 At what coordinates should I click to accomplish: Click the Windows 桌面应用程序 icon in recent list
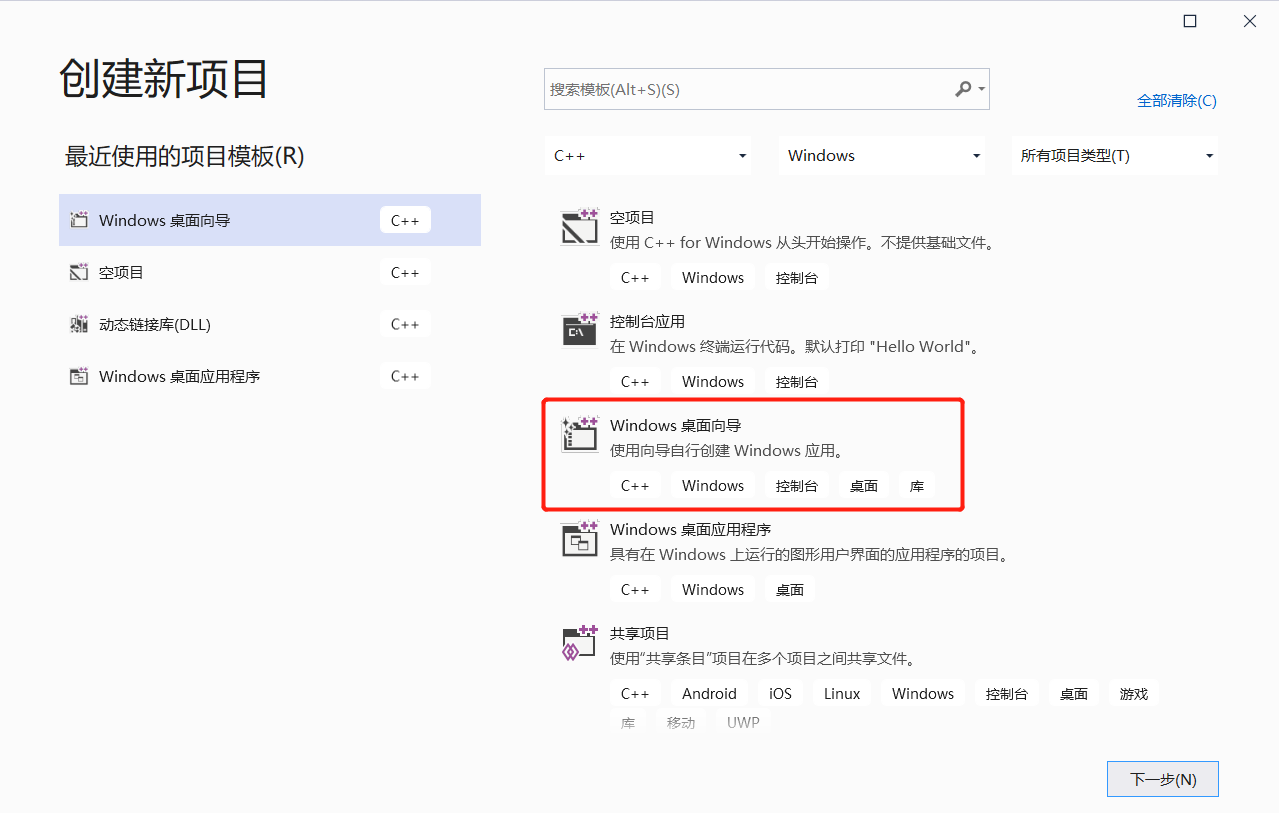79,376
